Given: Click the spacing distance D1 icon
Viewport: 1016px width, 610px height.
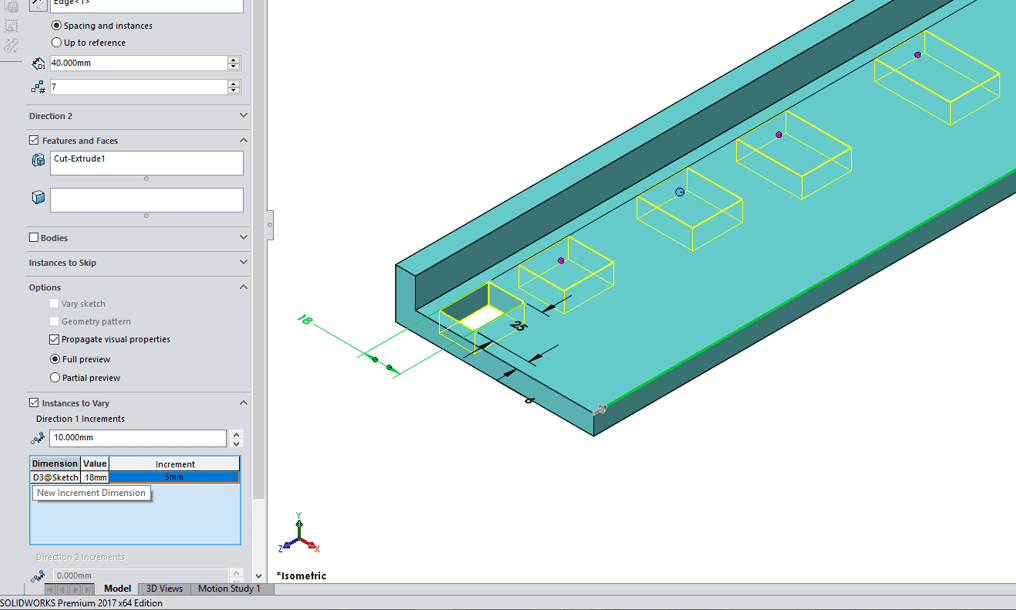Looking at the screenshot, I should pos(38,63).
